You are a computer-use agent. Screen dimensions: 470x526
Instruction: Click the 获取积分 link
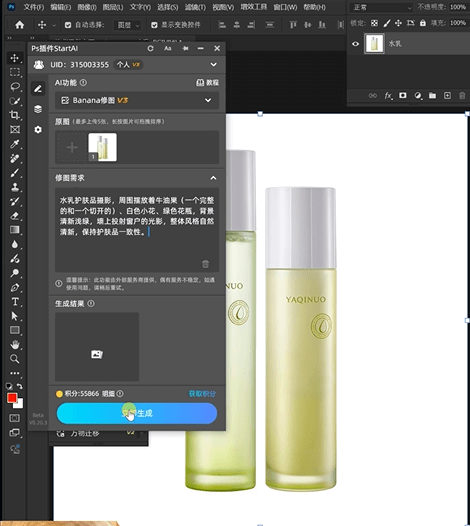pos(202,393)
